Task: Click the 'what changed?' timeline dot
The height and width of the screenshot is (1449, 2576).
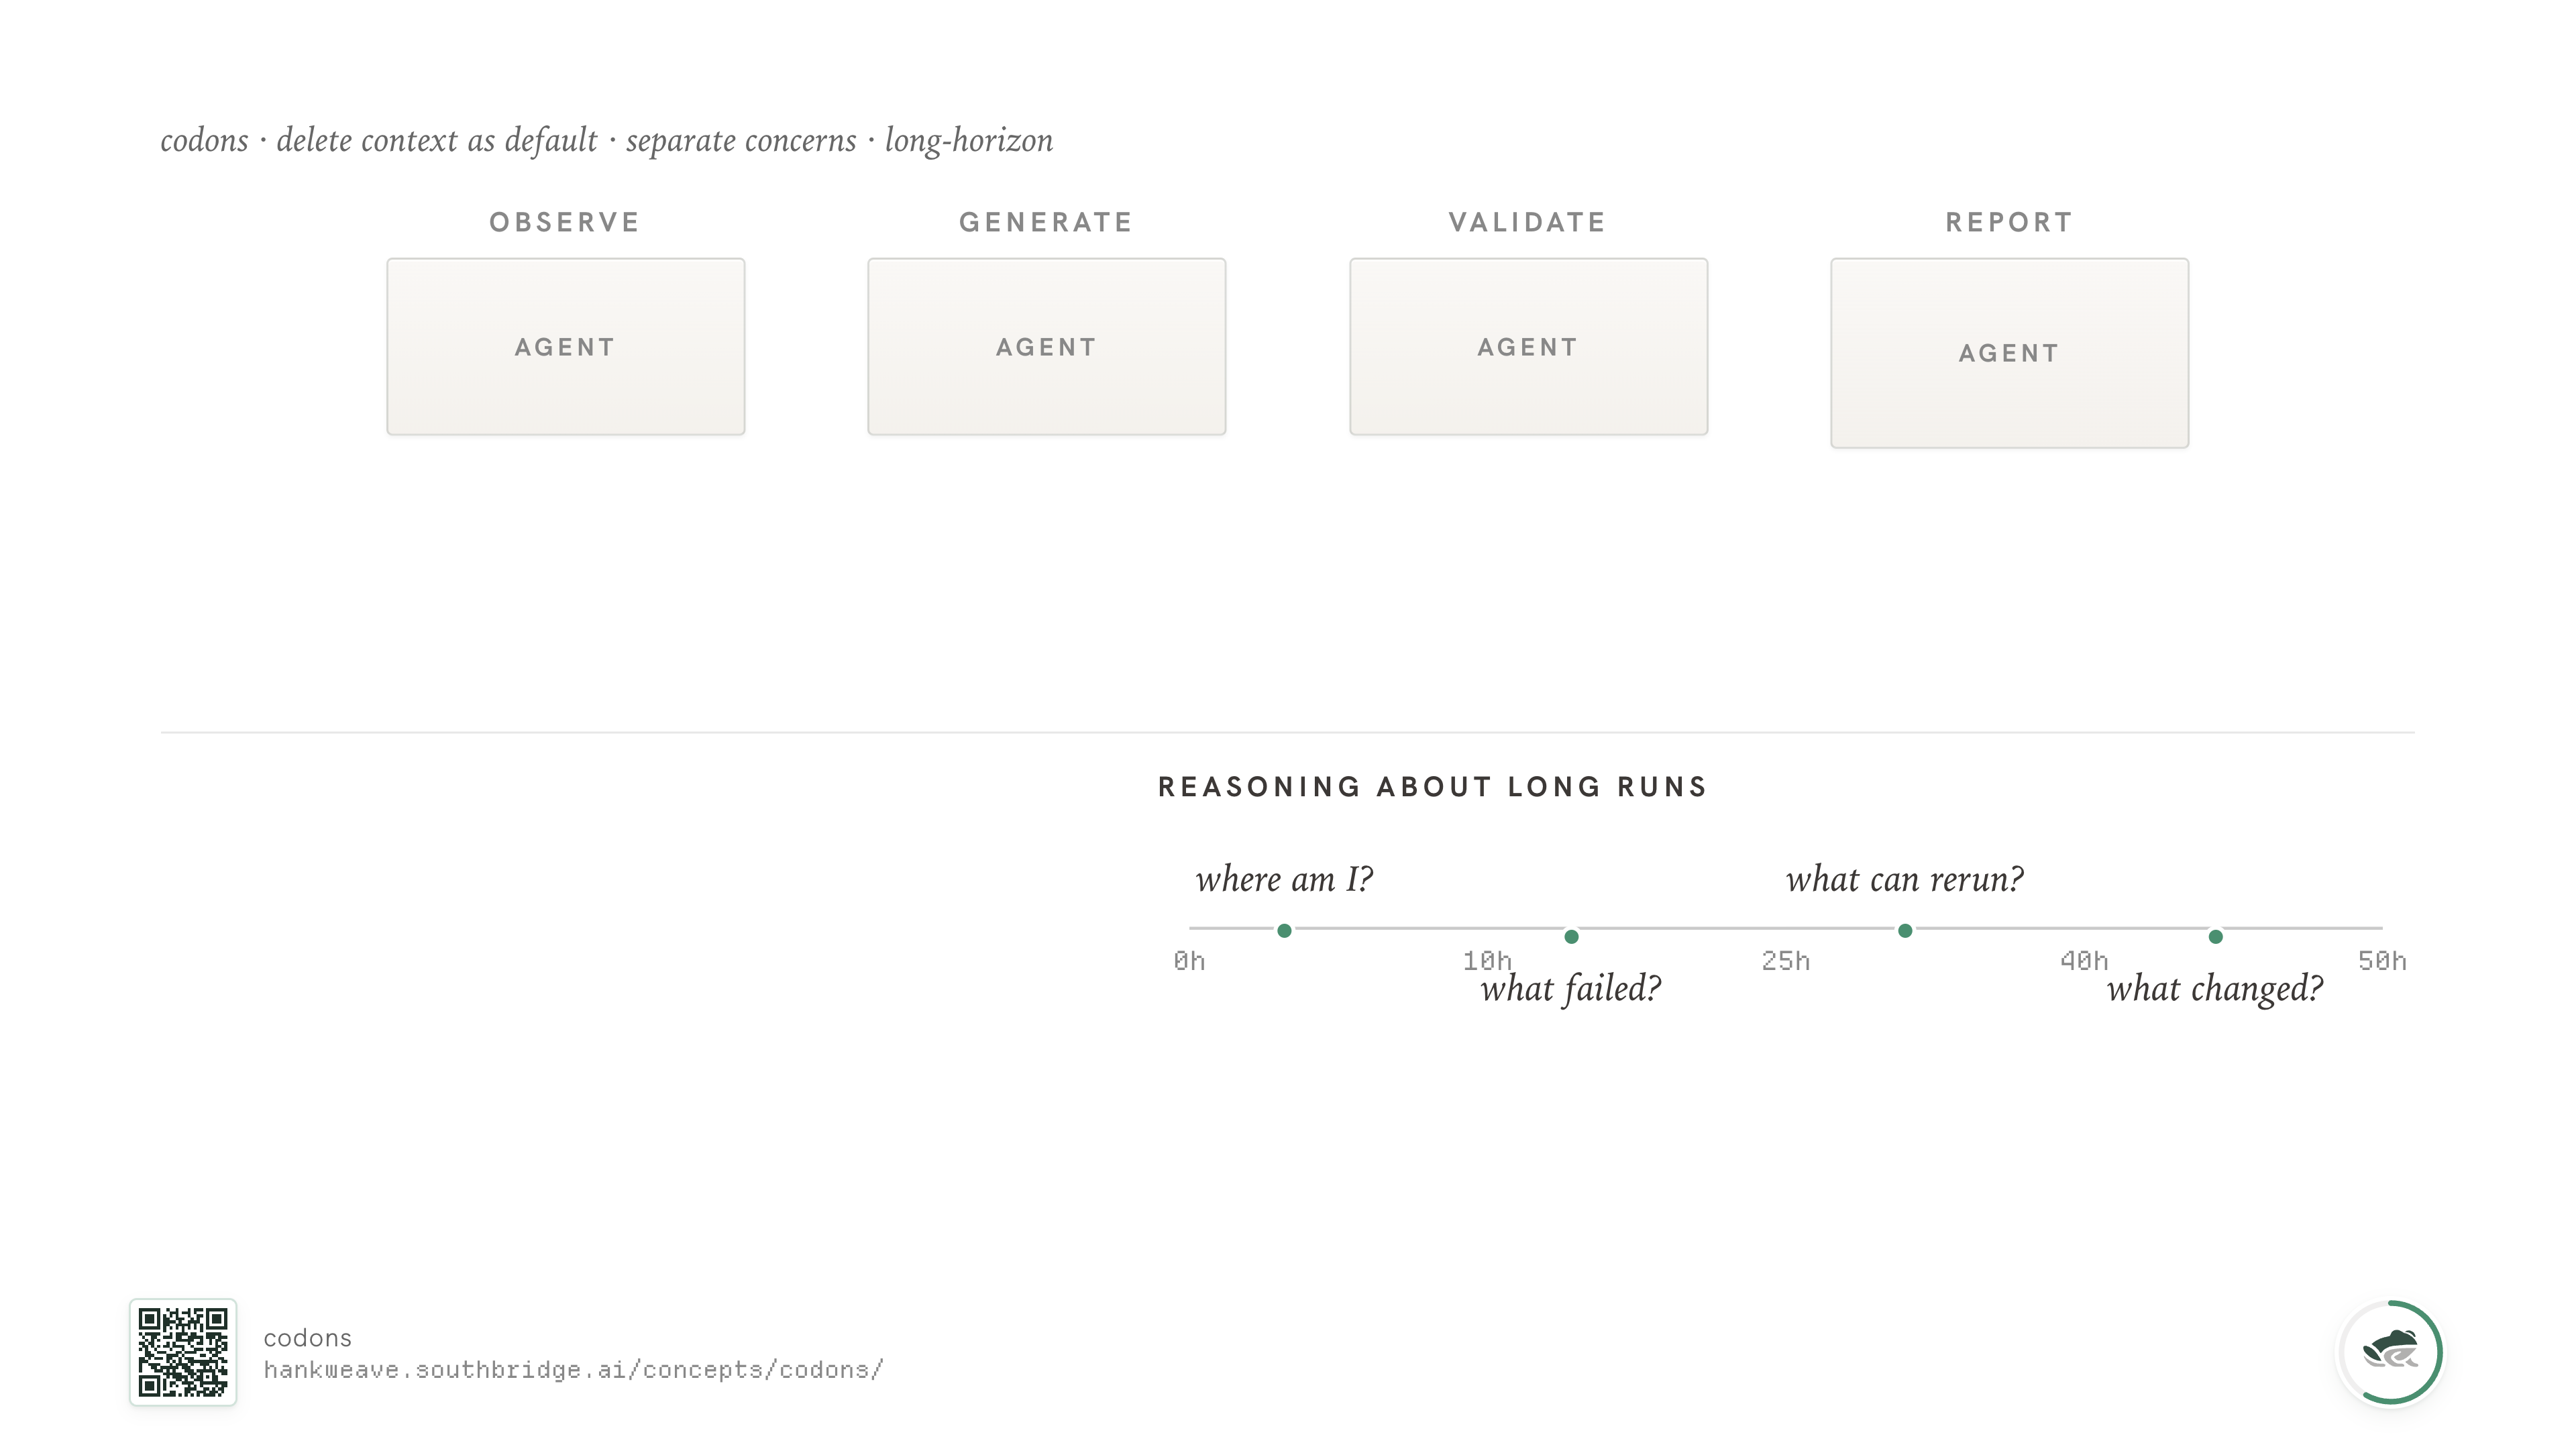Action: (x=2216, y=937)
